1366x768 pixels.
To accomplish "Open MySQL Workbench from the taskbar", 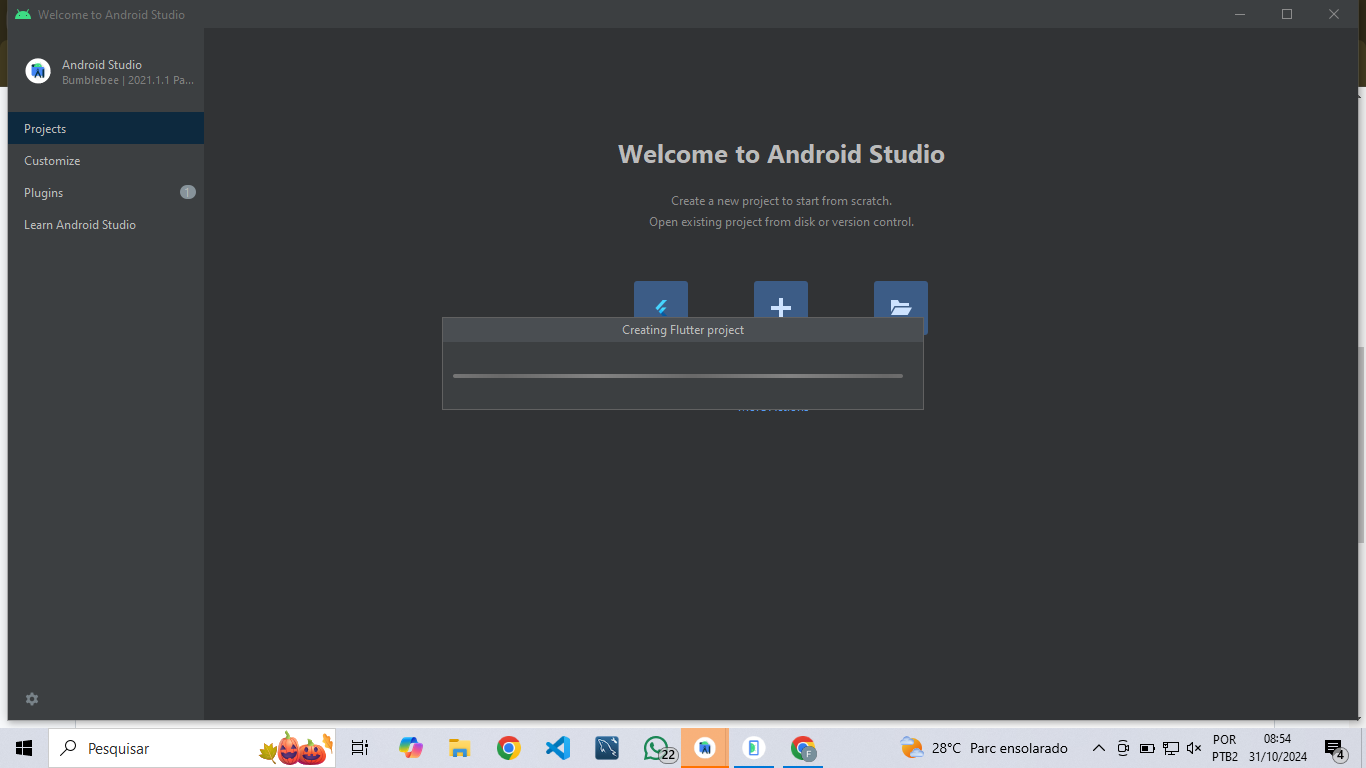I will coord(607,748).
